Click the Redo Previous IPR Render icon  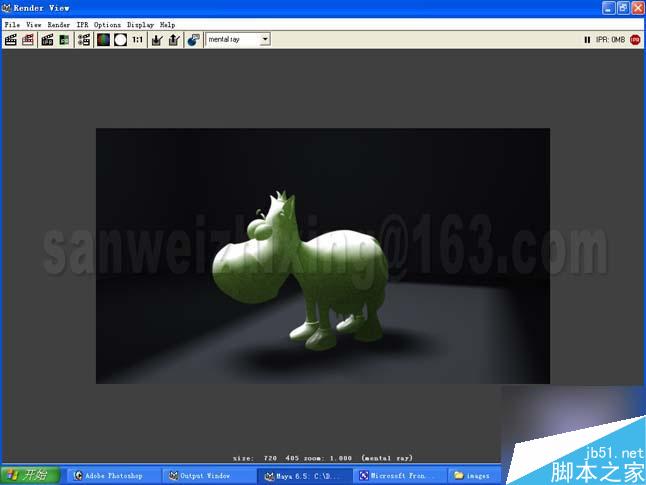click(47, 40)
